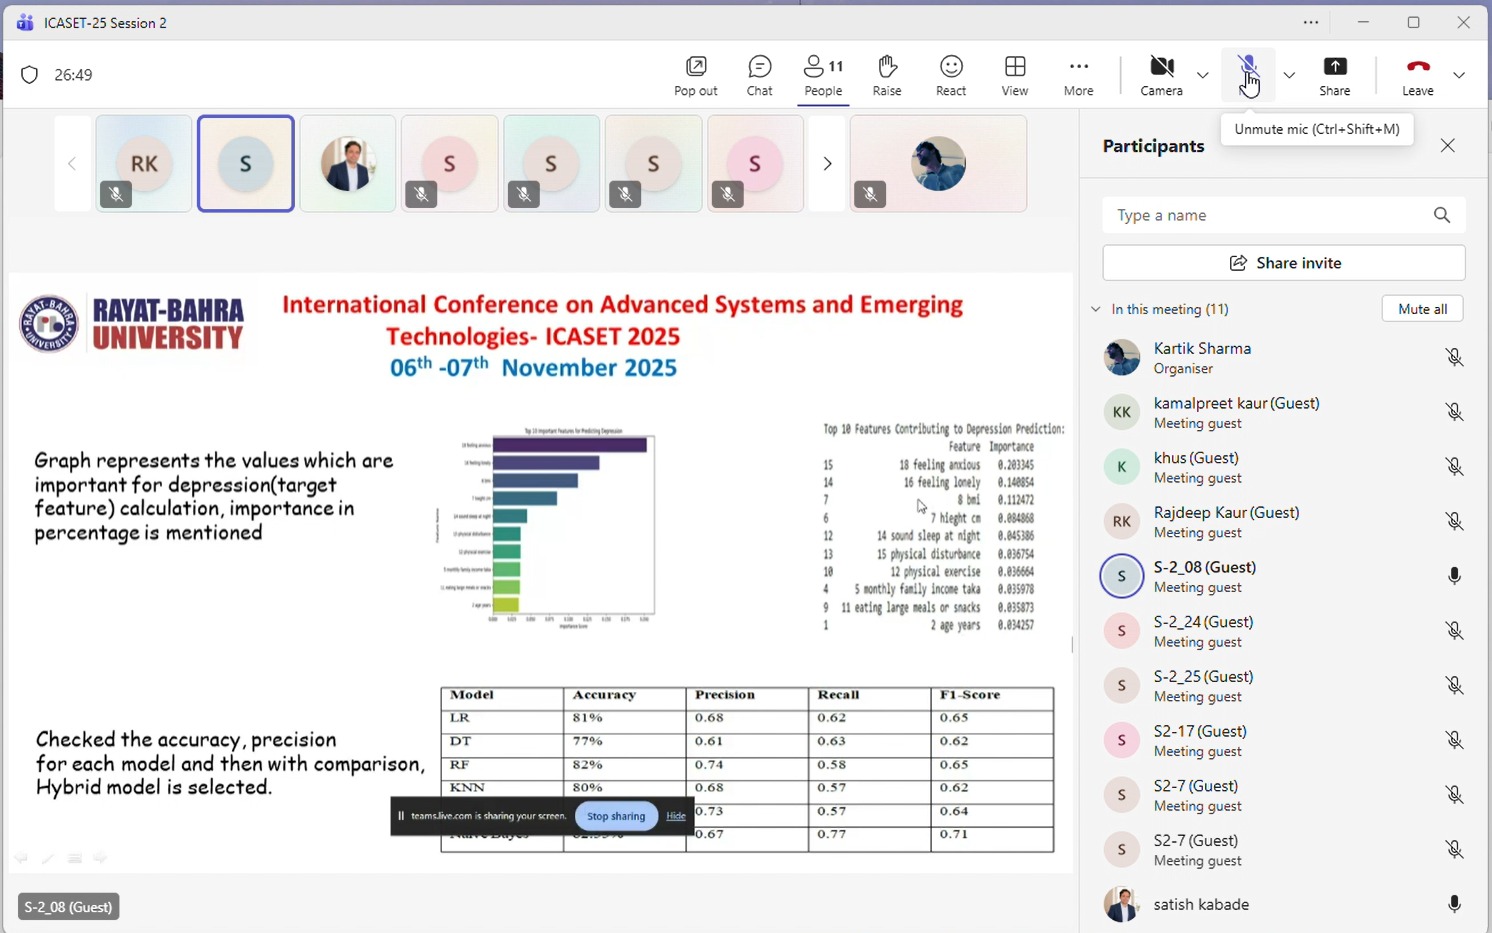Click Stop sharing button
This screenshot has width=1492, height=933.
click(x=616, y=816)
